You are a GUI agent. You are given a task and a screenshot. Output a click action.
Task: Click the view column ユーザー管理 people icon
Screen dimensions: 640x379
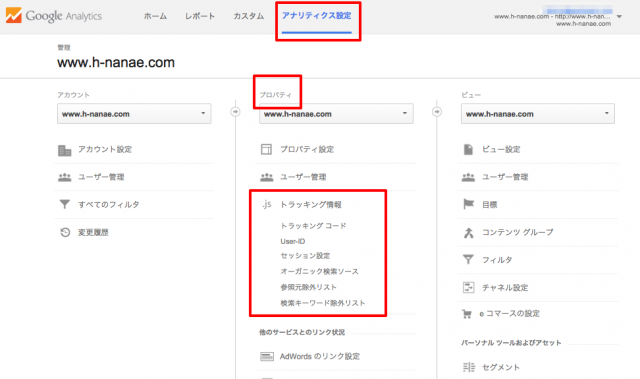click(468, 177)
